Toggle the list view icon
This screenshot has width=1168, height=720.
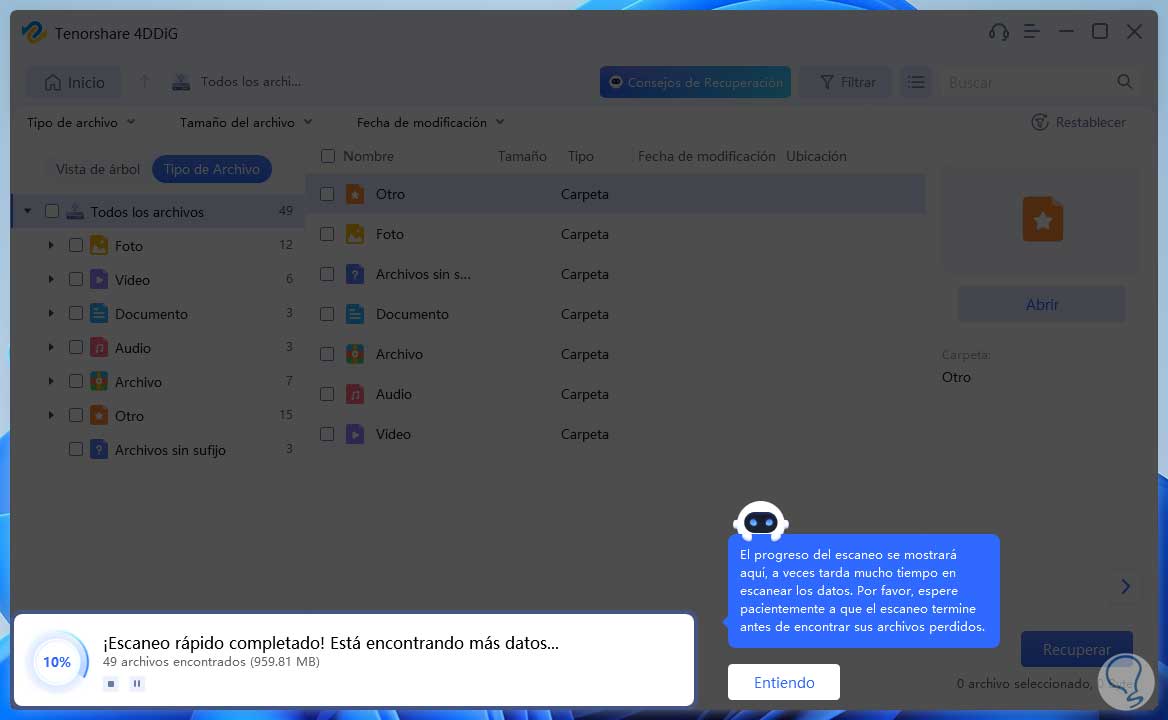[x=915, y=82]
